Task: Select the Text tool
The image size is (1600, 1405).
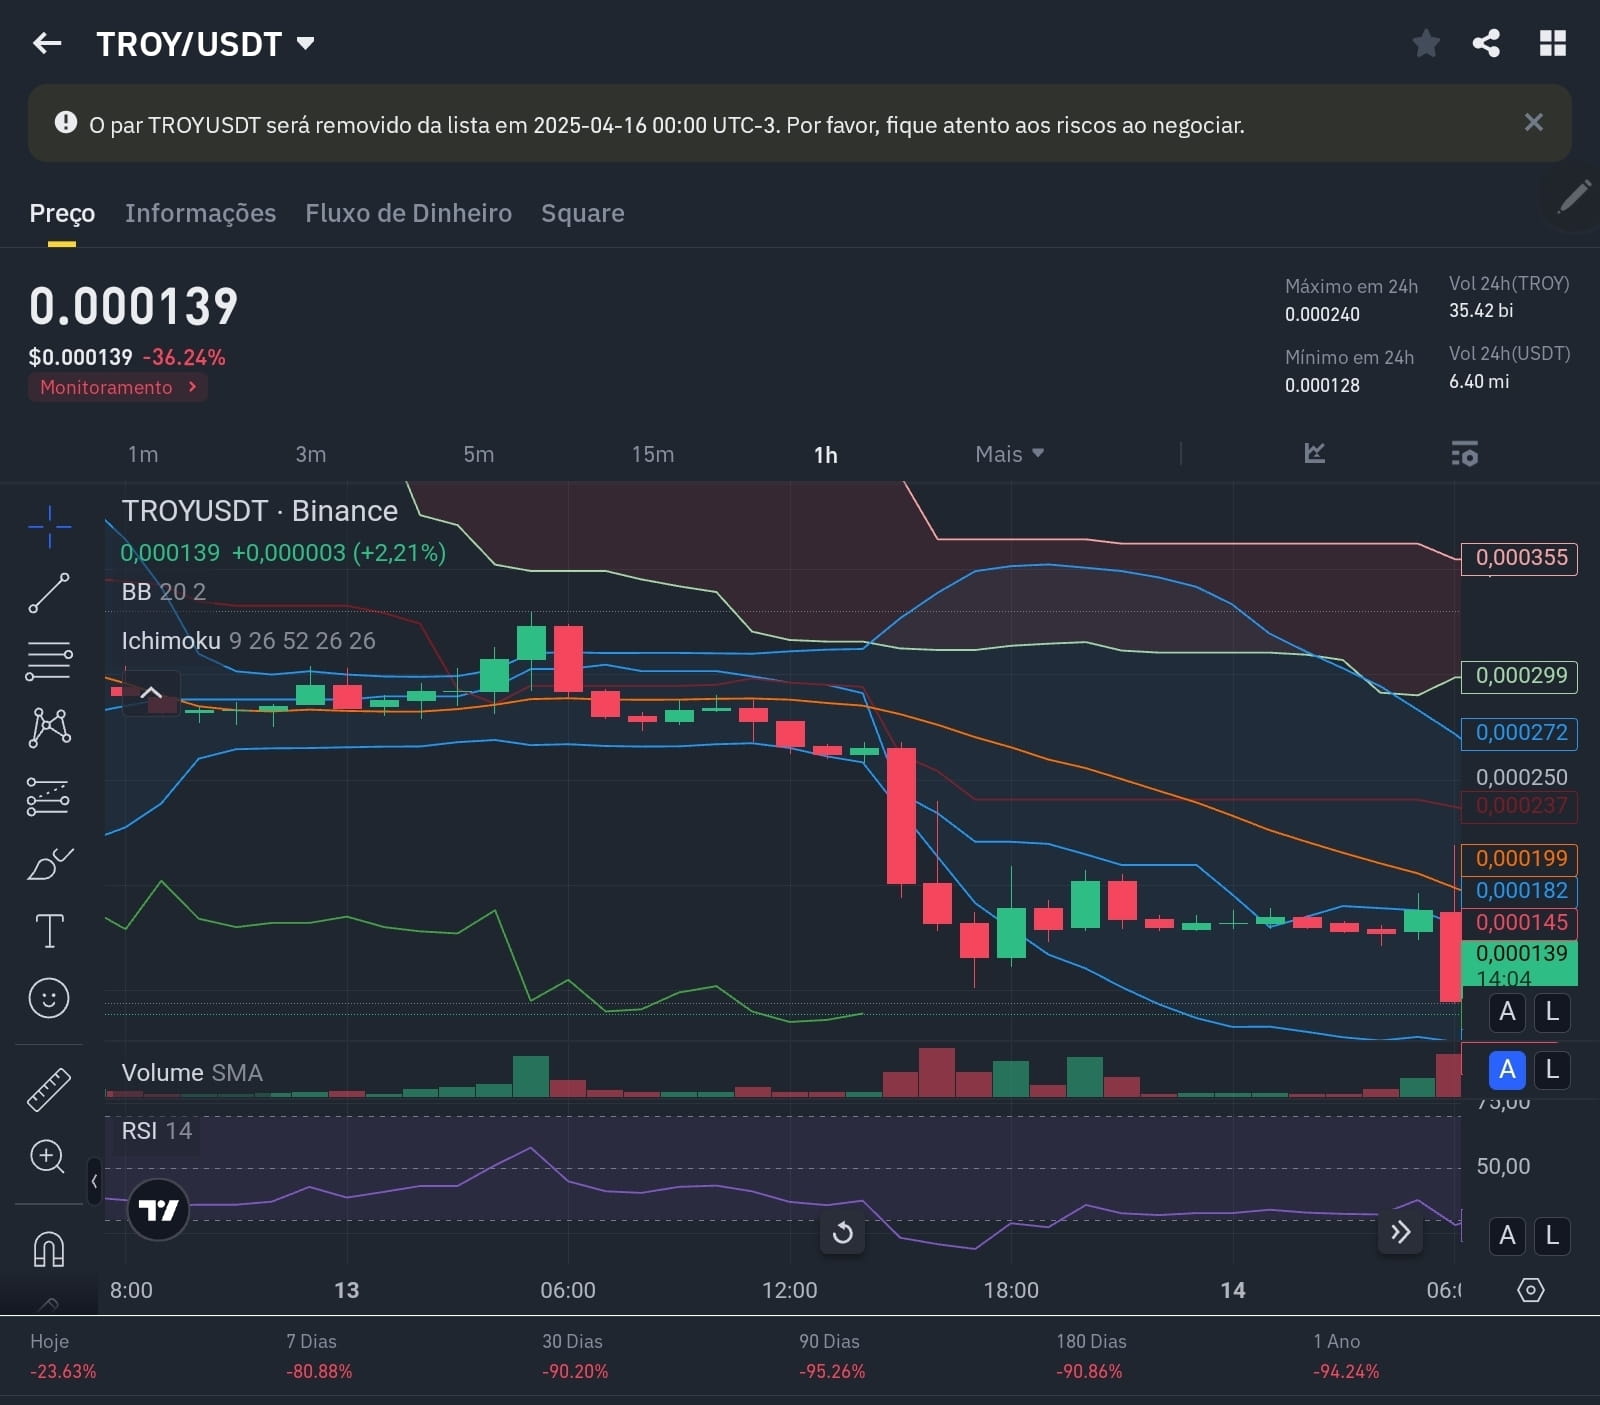Action: 49,931
